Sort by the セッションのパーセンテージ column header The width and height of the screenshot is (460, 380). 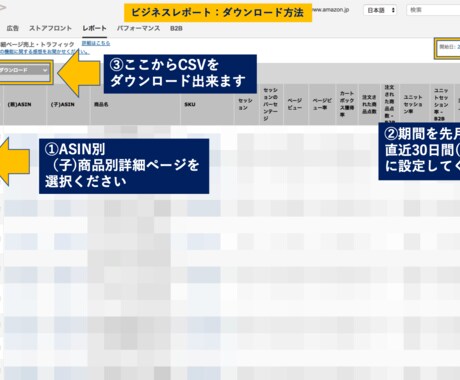271,104
